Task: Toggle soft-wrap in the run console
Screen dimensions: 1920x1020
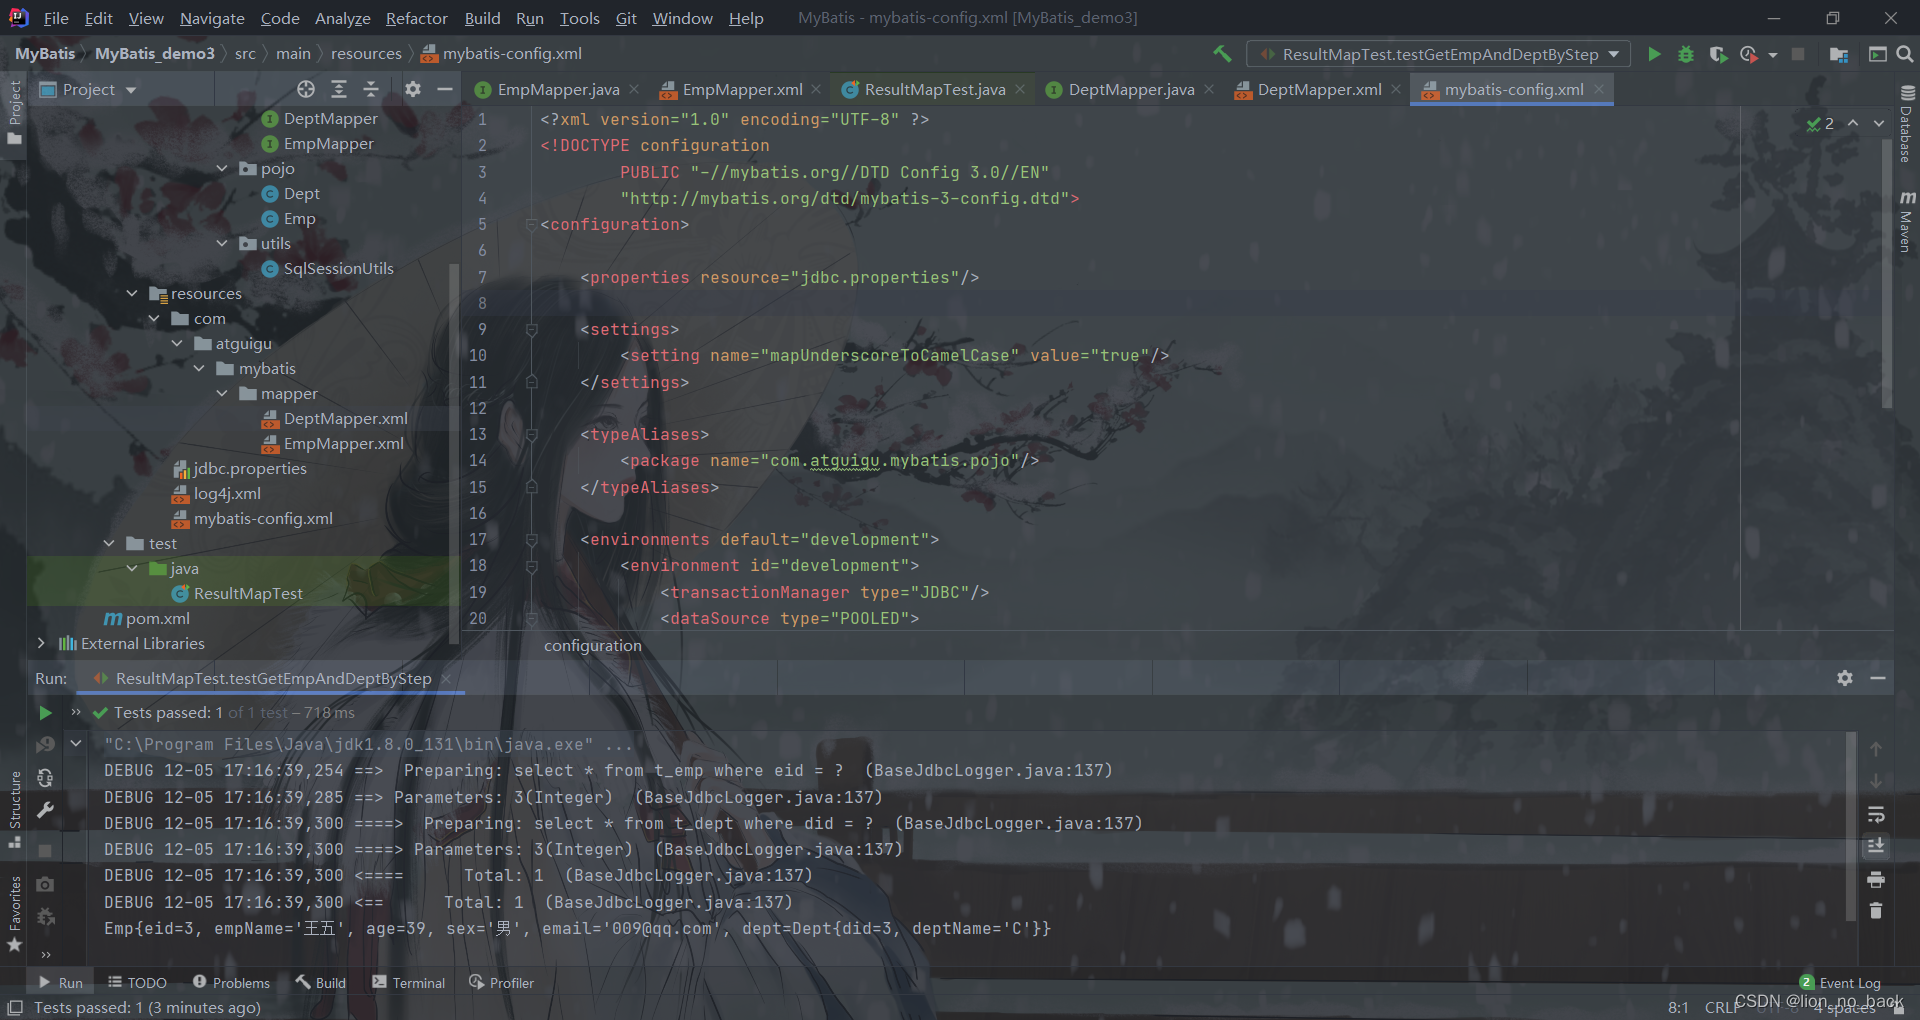Action: [1876, 815]
